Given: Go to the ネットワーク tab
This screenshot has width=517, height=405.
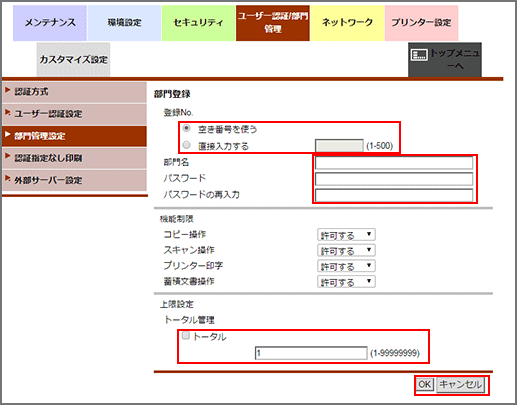Looking at the screenshot, I should (347, 23).
